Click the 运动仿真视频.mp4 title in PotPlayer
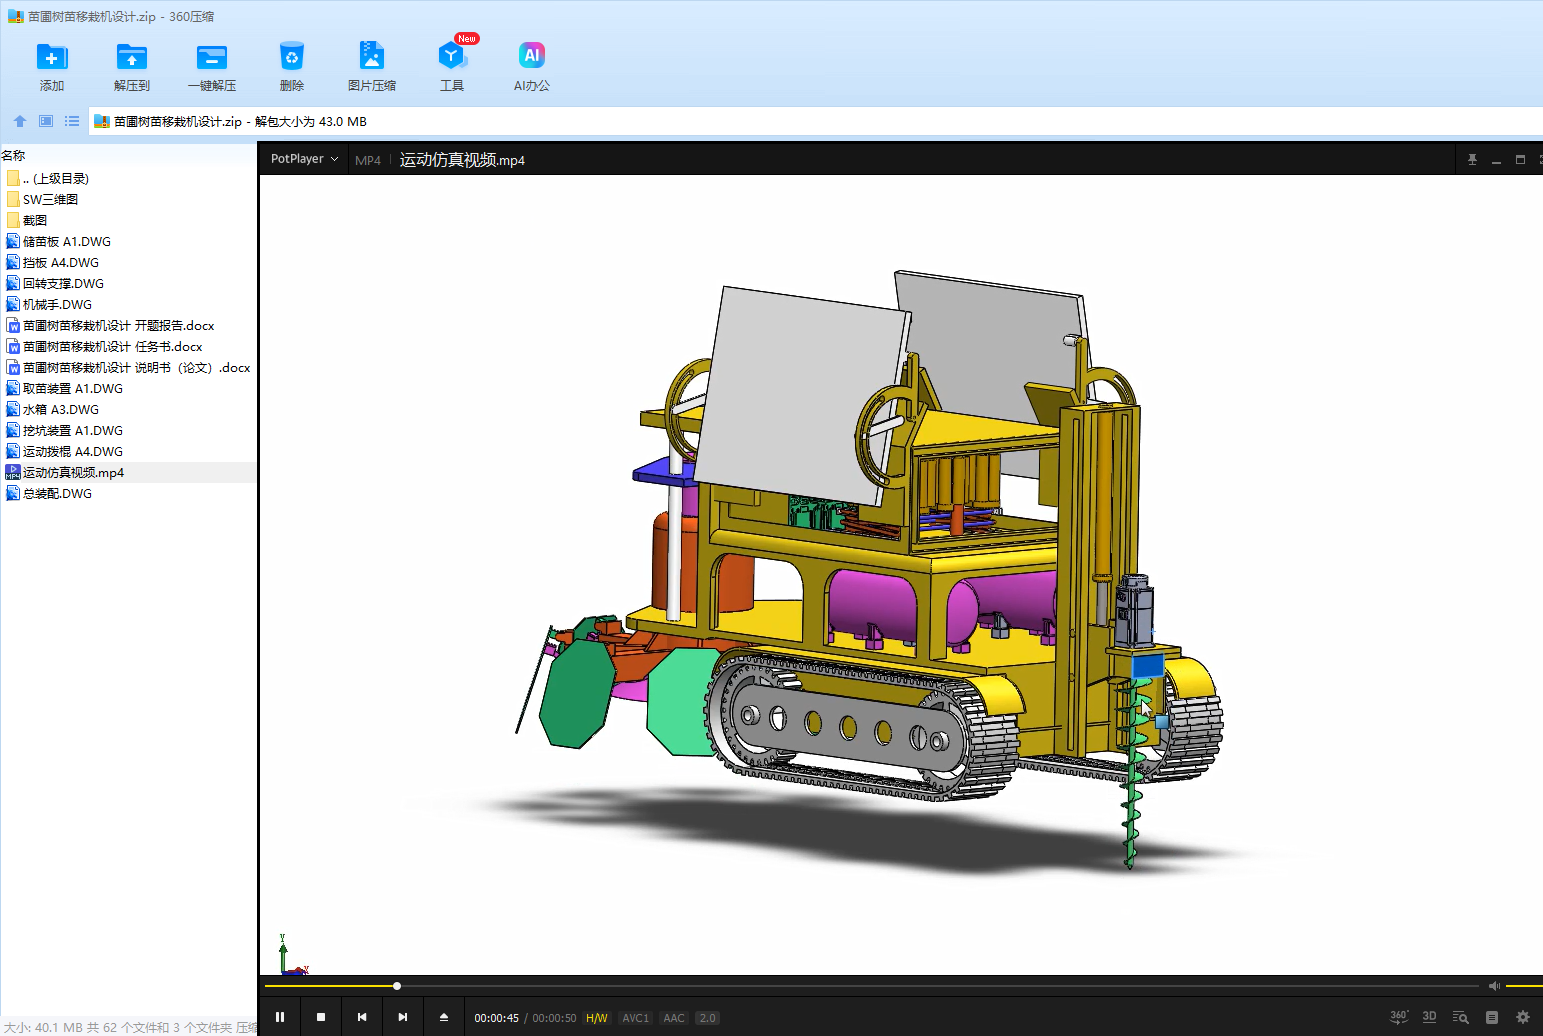Viewport: 1543px width, 1036px height. pos(462,160)
